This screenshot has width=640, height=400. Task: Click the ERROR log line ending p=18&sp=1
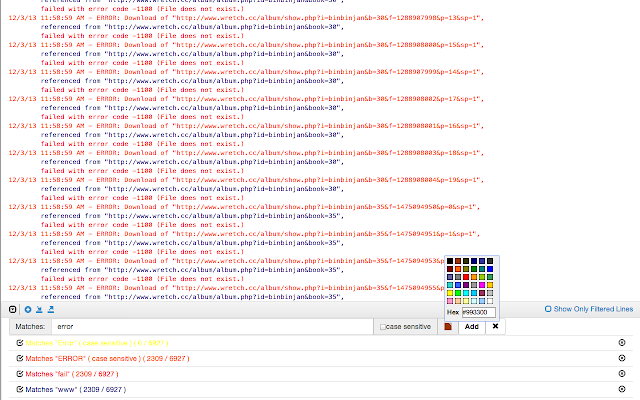point(246,153)
